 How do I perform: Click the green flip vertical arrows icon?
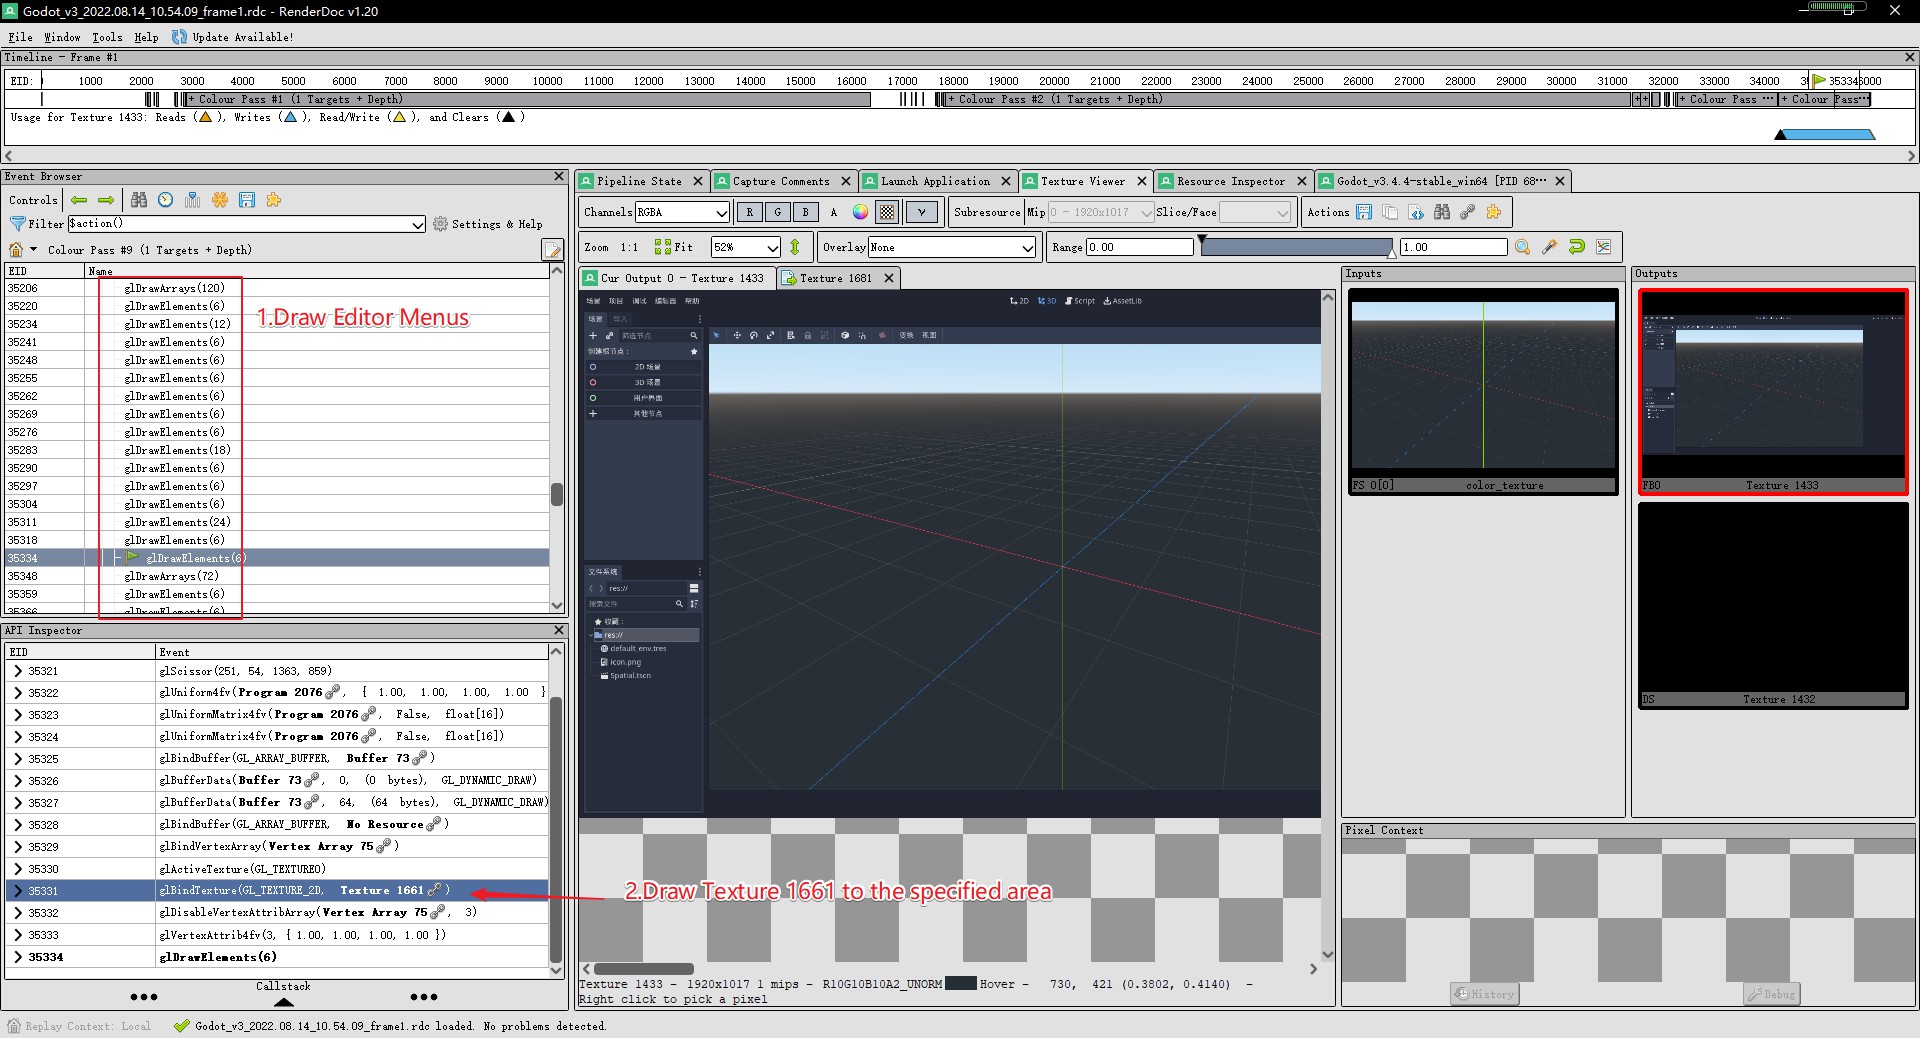[795, 247]
